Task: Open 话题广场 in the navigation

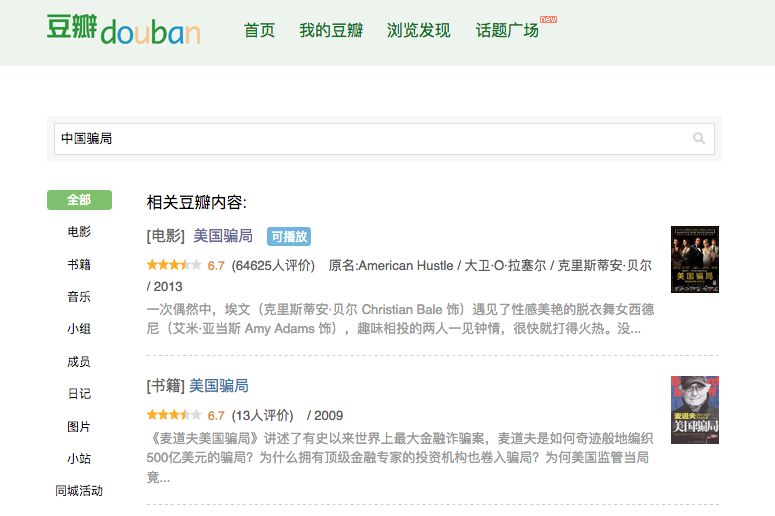Action: (507, 30)
